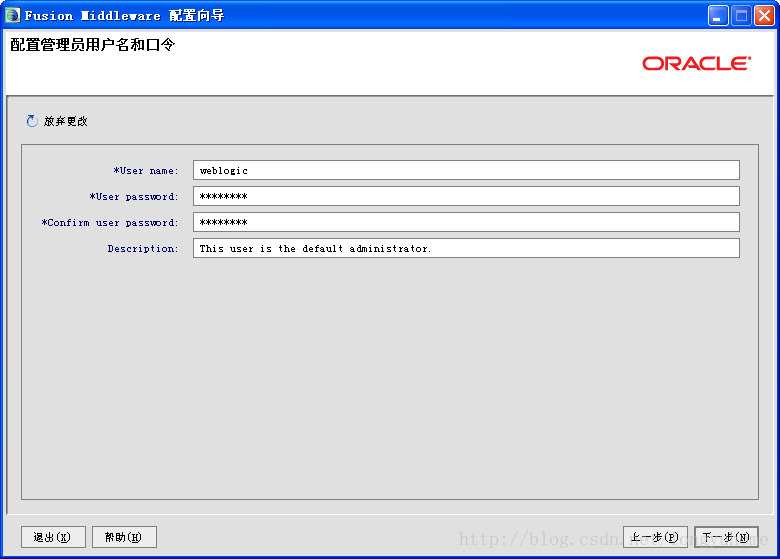Click the 放弃更改 label text

click(x=66, y=121)
